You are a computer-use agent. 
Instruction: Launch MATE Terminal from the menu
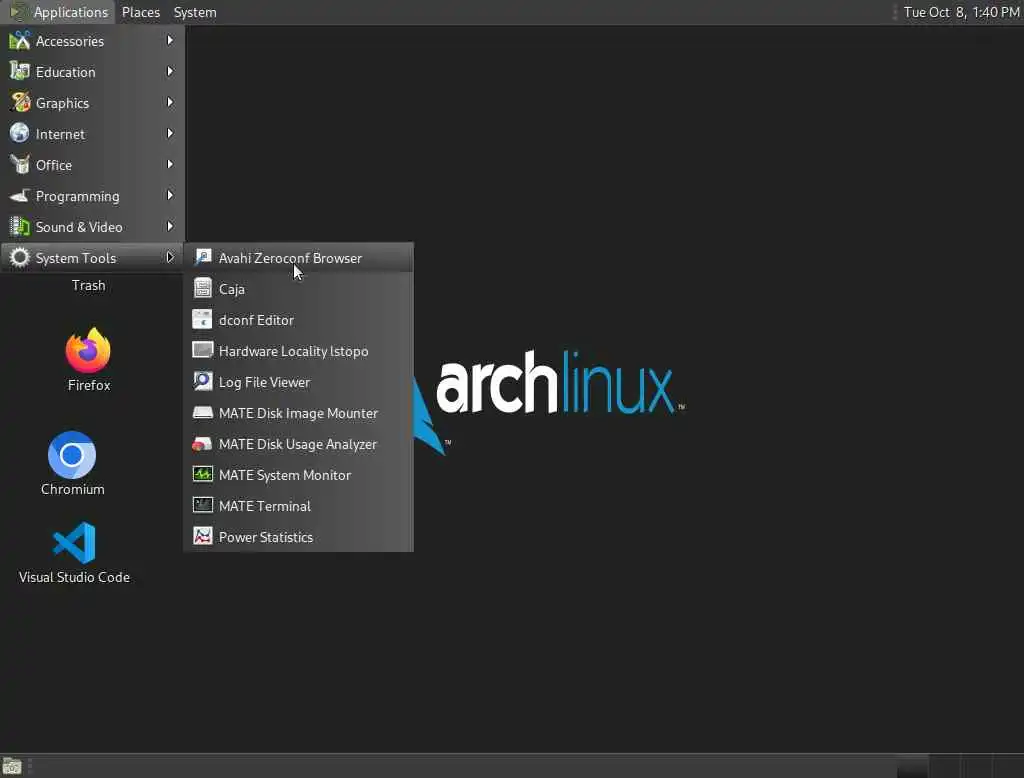[x=298, y=506]
